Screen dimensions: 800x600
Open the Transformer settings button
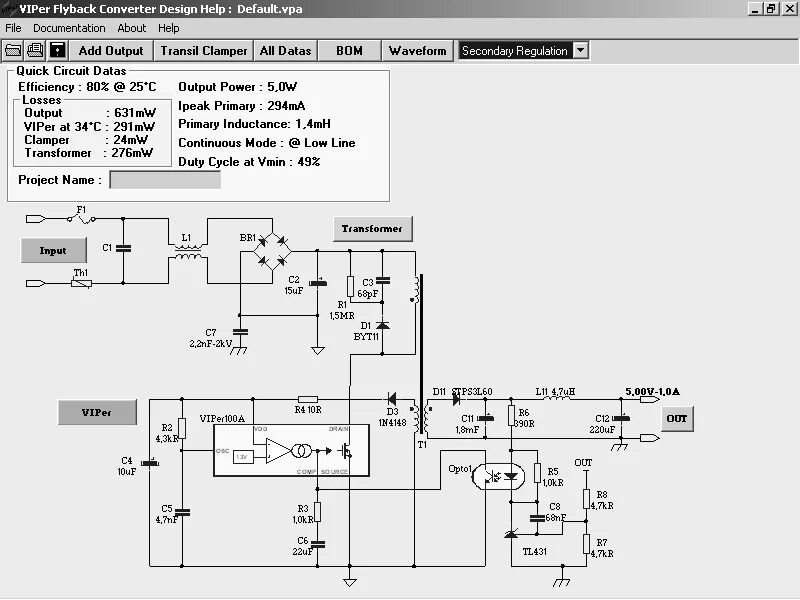click(372, 229)
